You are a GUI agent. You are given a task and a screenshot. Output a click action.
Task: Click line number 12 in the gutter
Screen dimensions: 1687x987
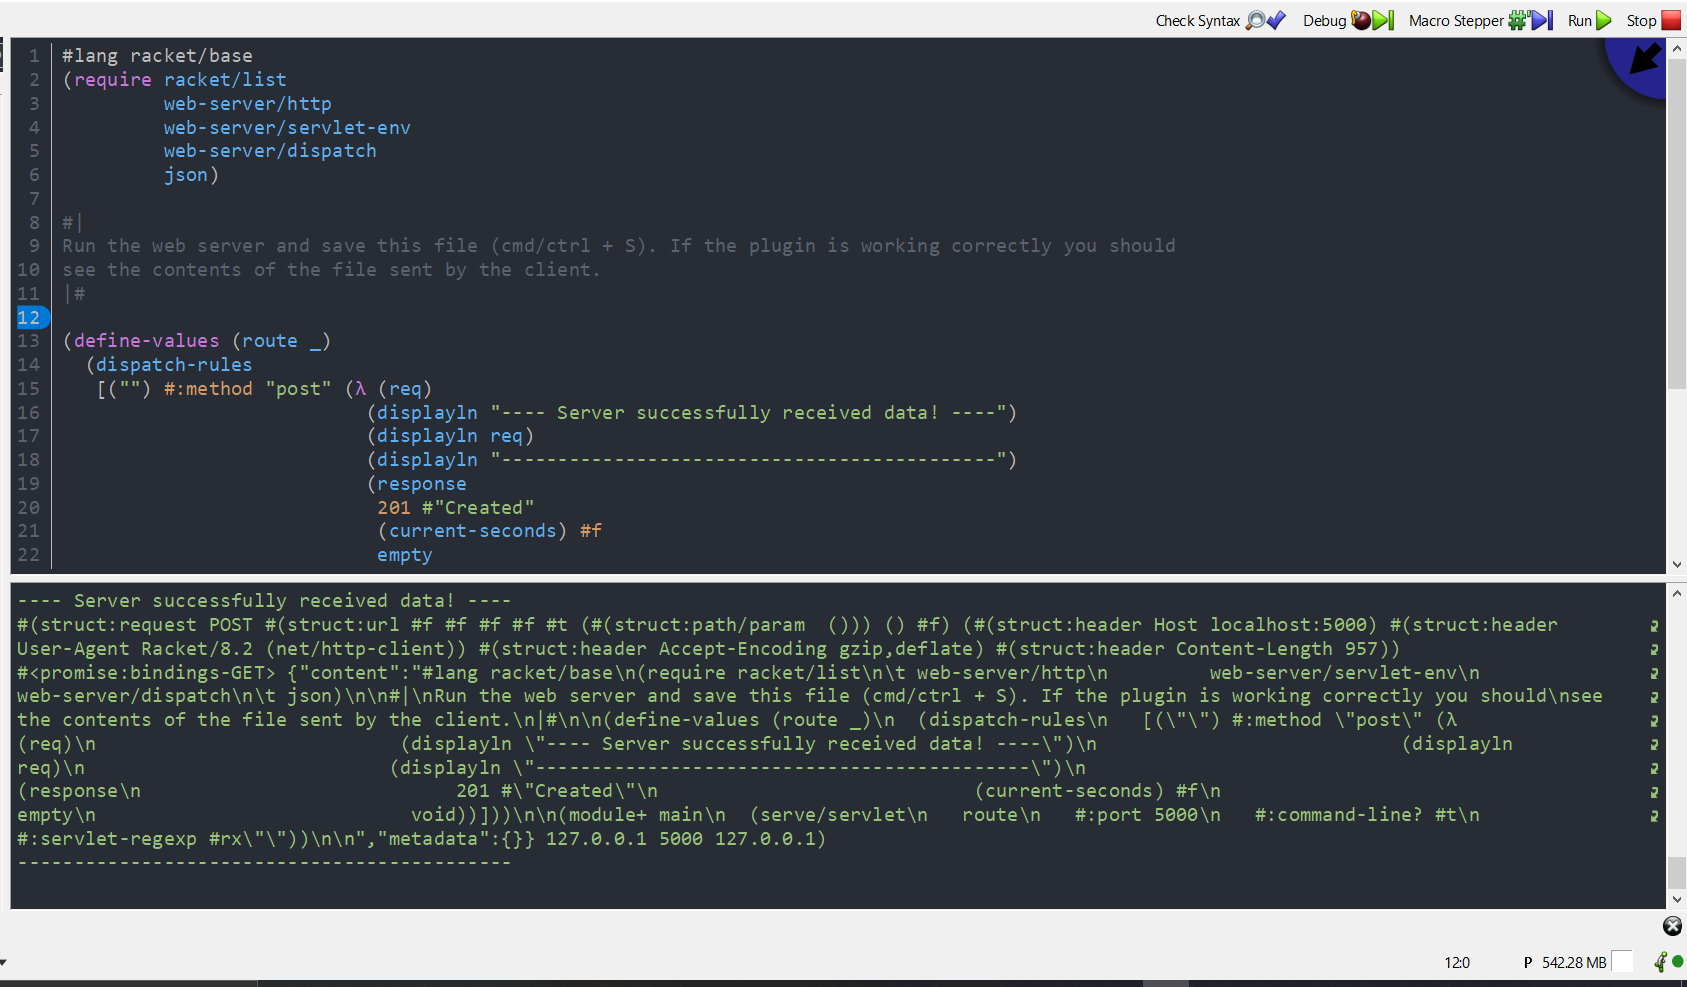(30, 317)
